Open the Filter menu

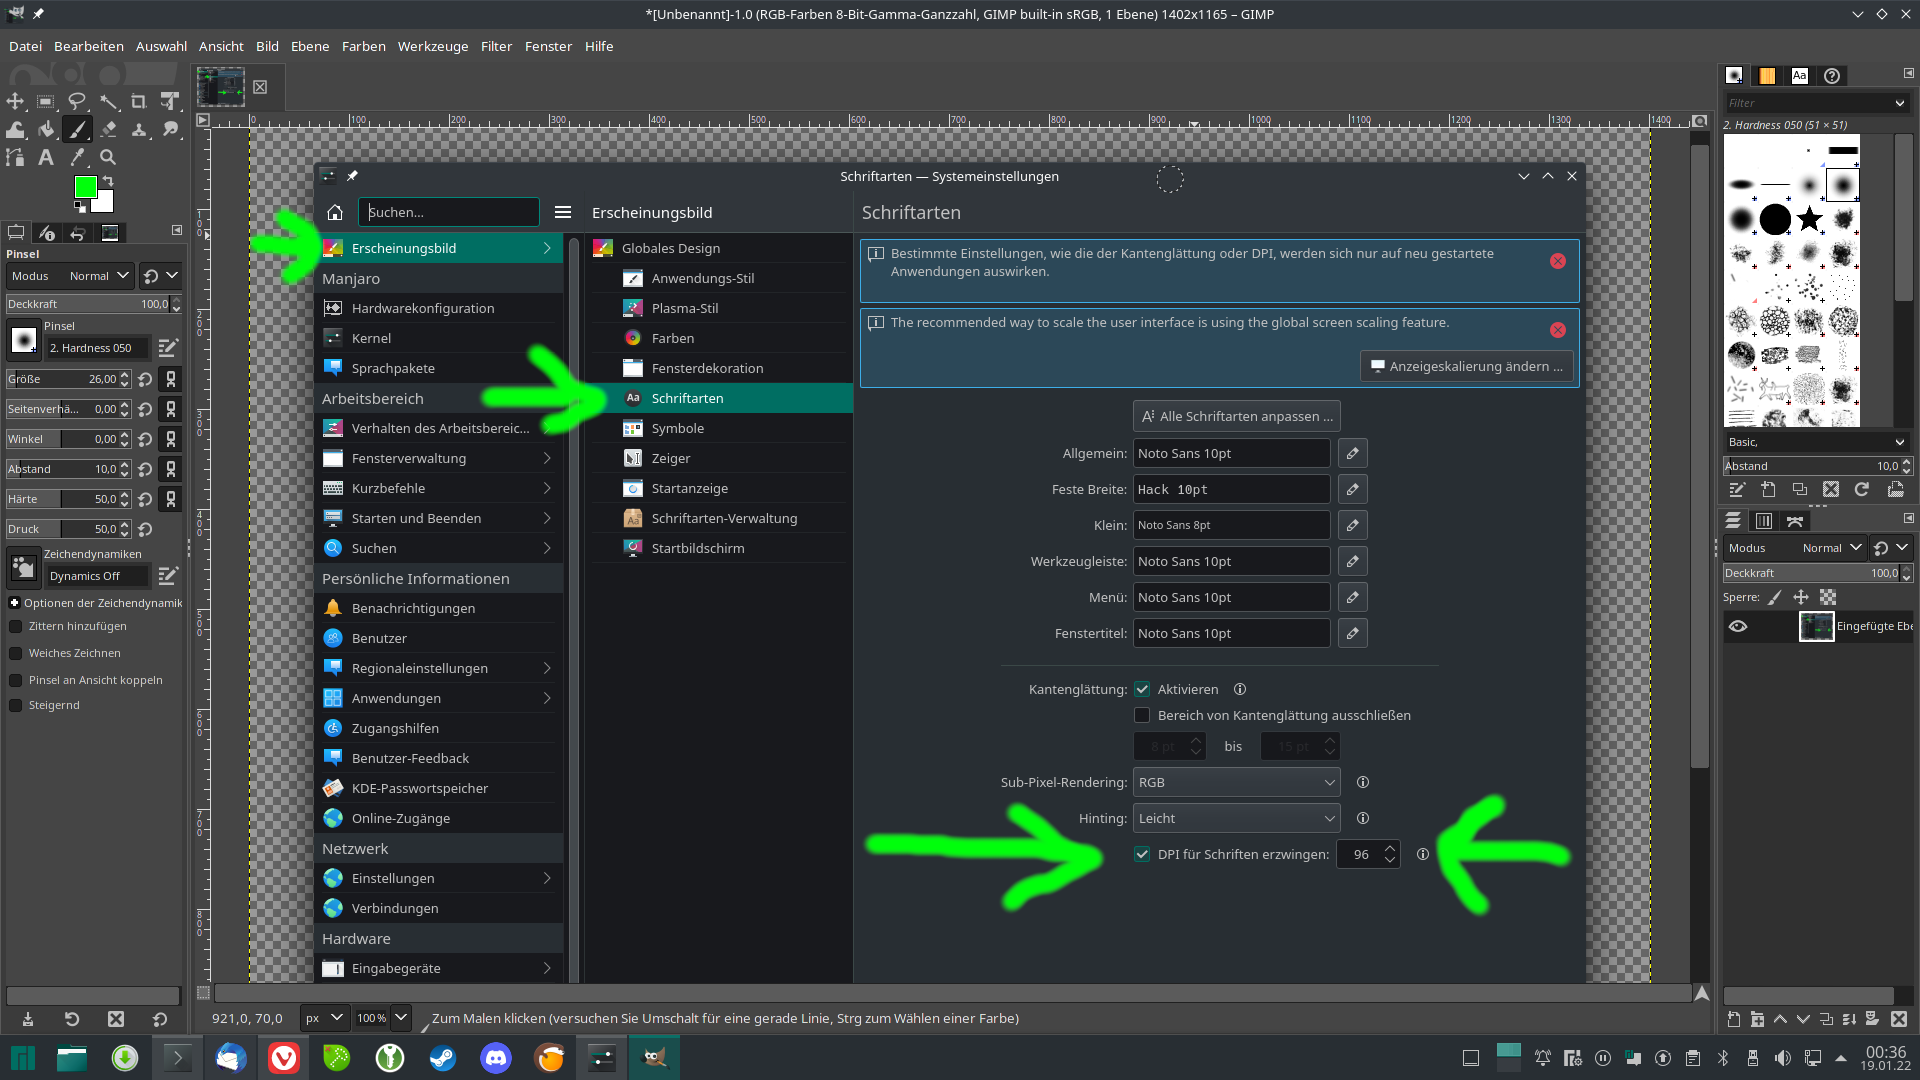[496, 46]
